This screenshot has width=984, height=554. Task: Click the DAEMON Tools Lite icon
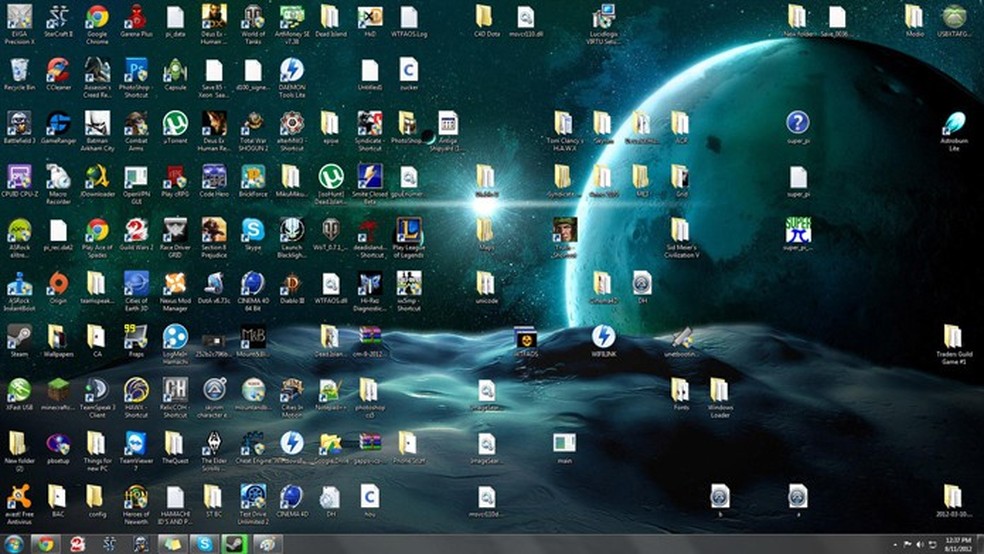(291, 71)
